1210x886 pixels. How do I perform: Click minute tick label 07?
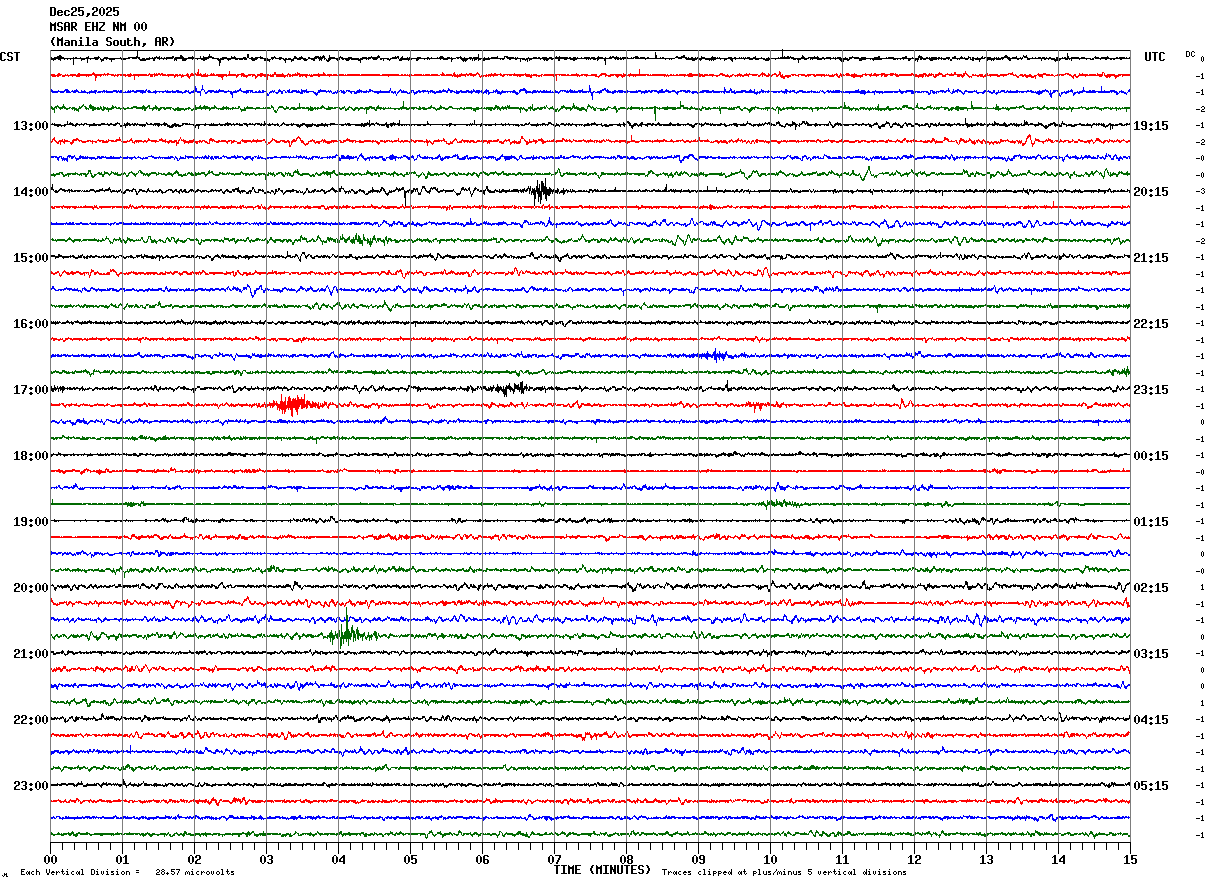(554, 859)
